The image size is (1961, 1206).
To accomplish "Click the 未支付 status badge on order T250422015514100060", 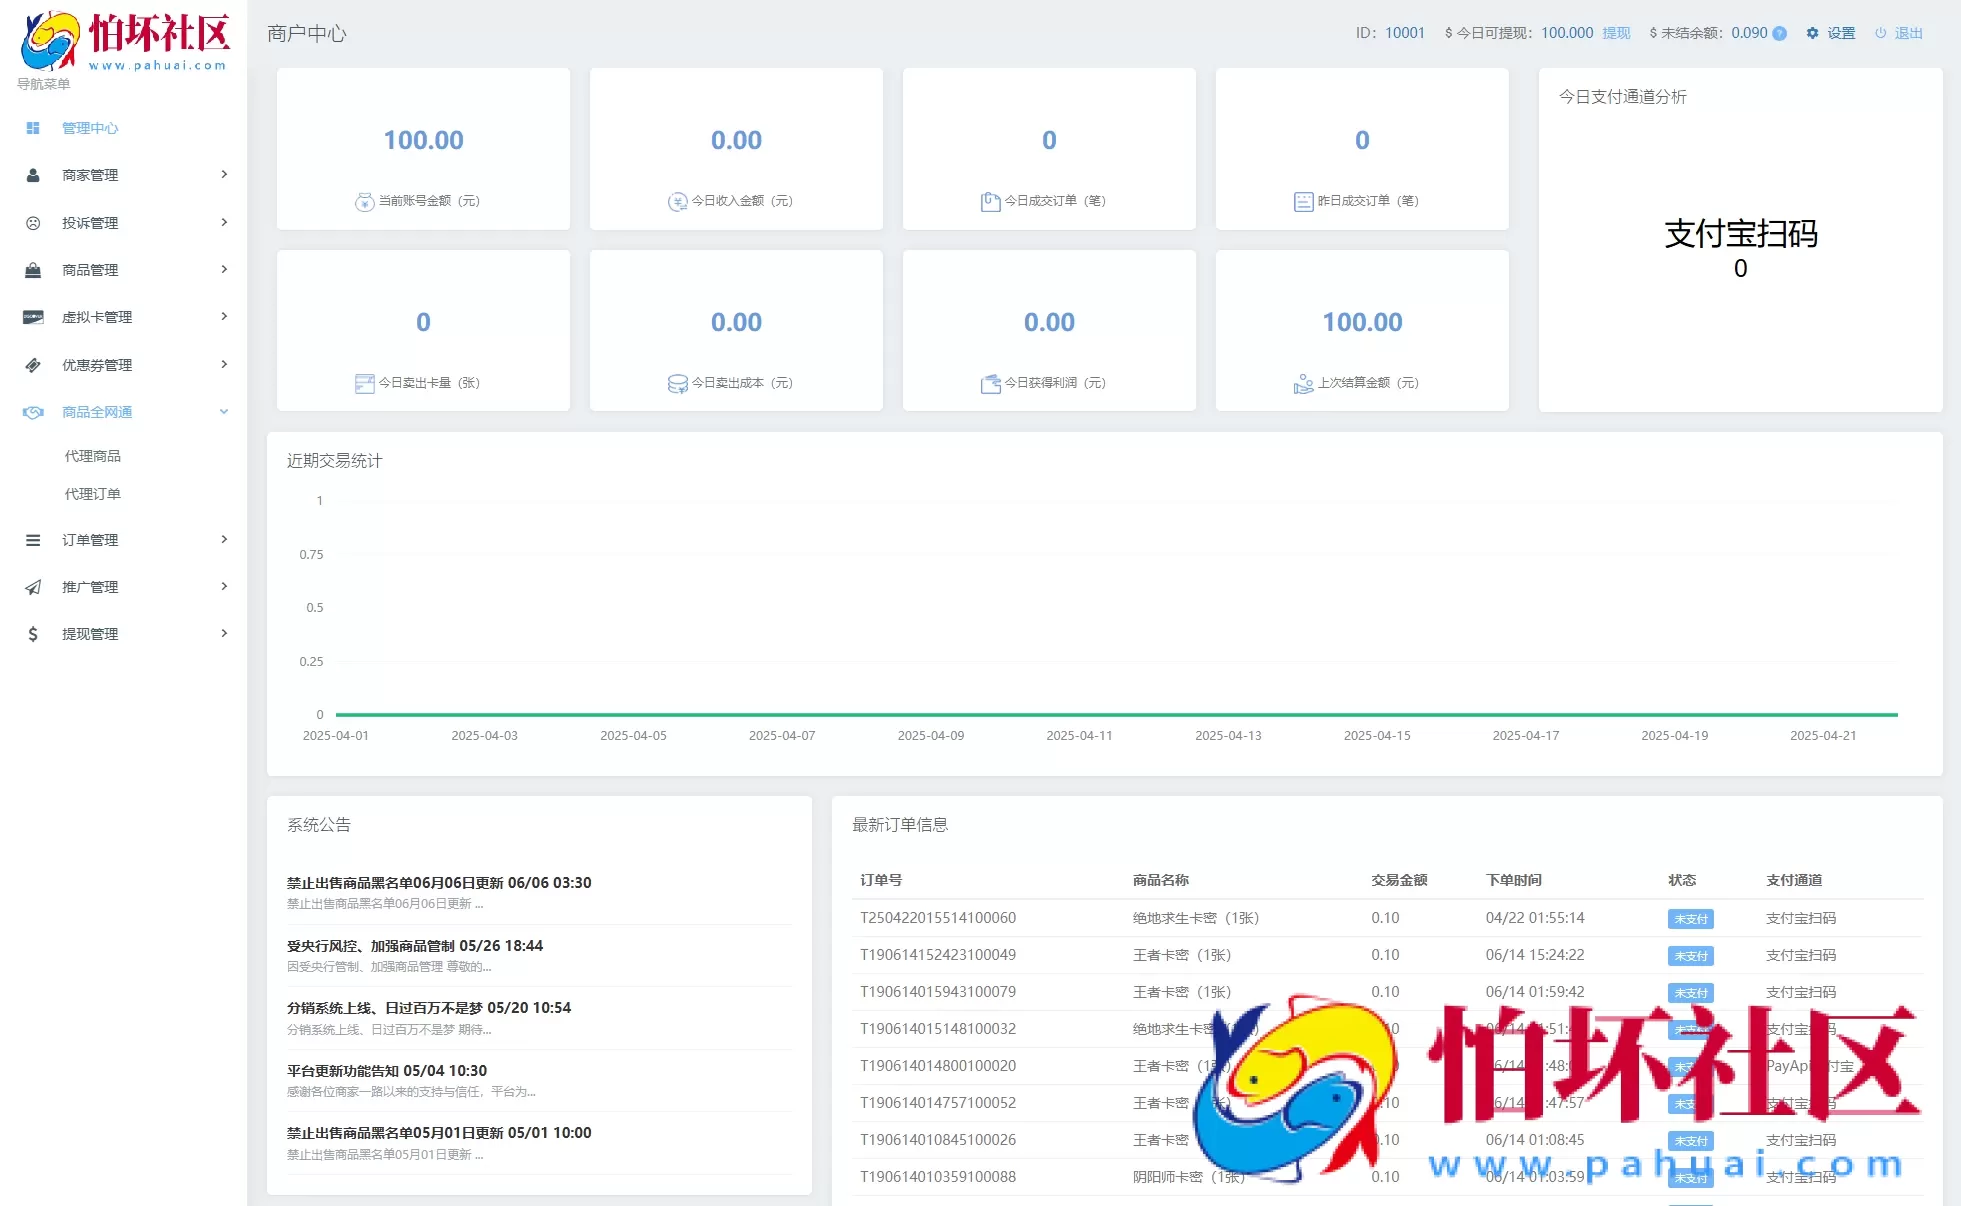I will (x=1690, y=918).
